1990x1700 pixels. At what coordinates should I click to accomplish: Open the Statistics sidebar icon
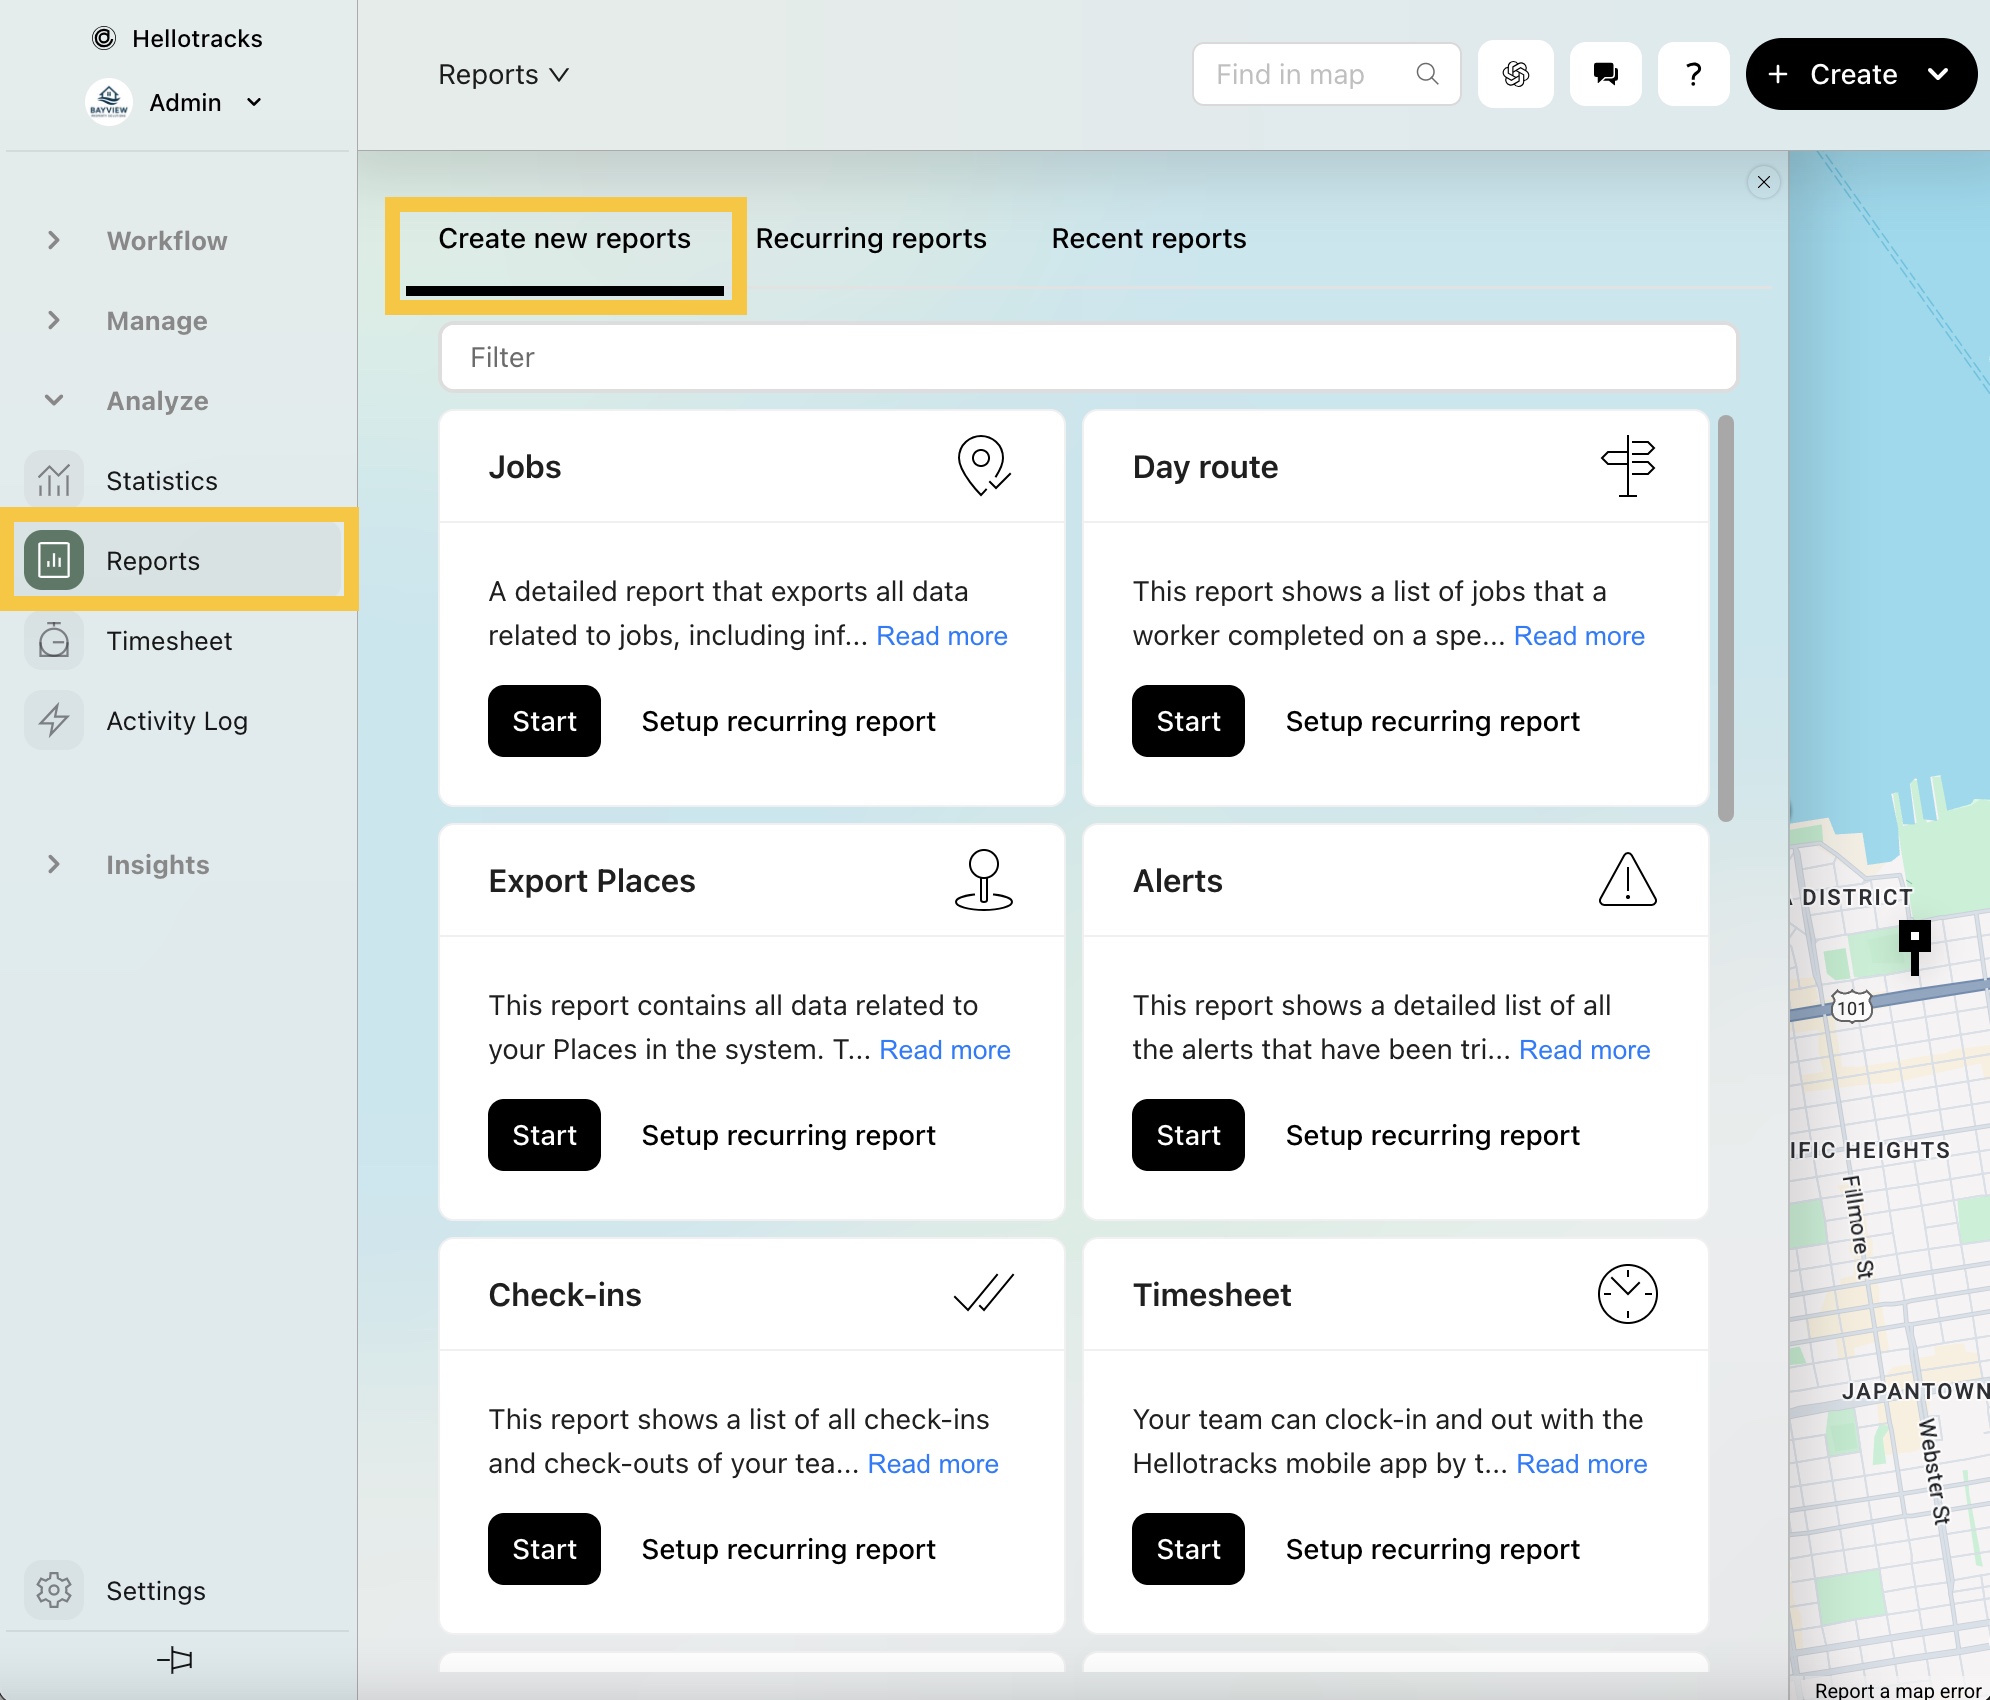(x=54, y=481)
